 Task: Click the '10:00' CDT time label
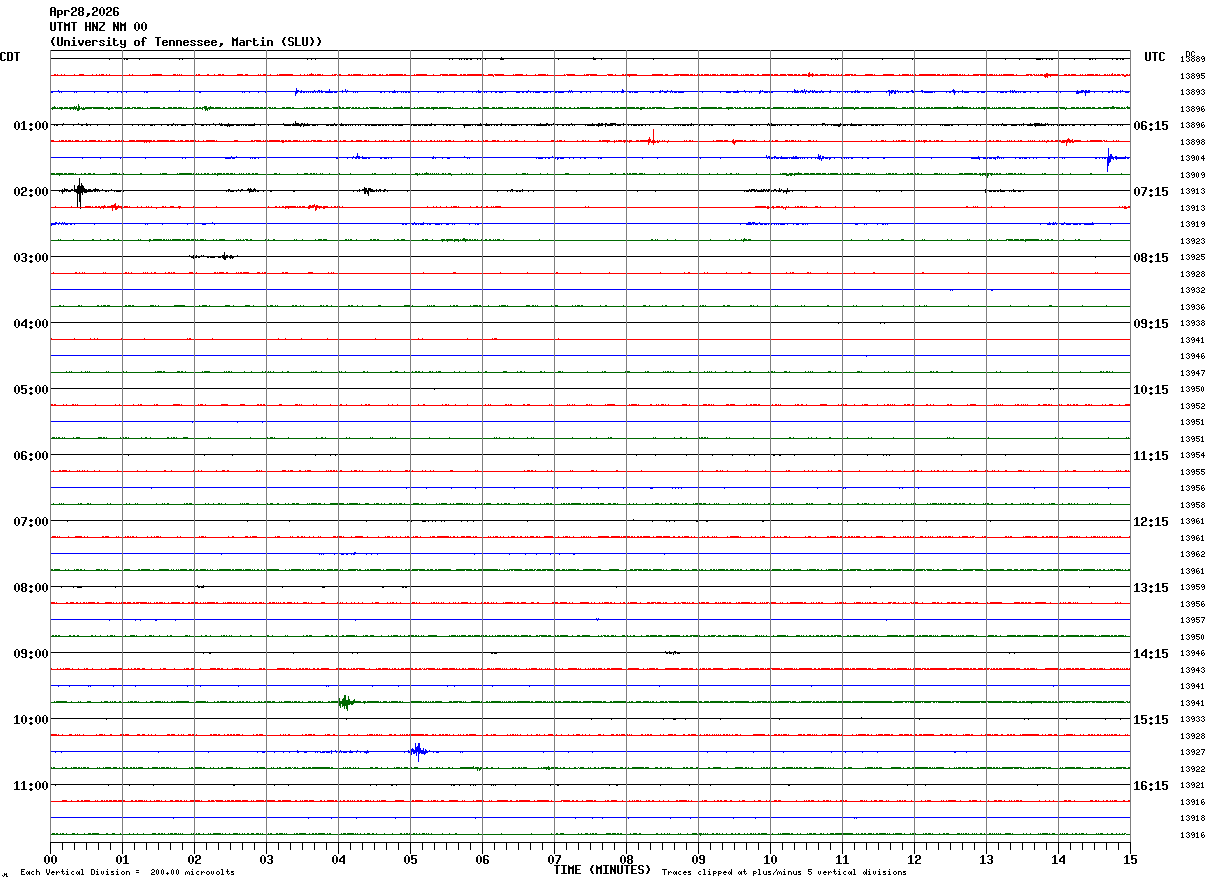pyautogui.click(x=31, y=720)
